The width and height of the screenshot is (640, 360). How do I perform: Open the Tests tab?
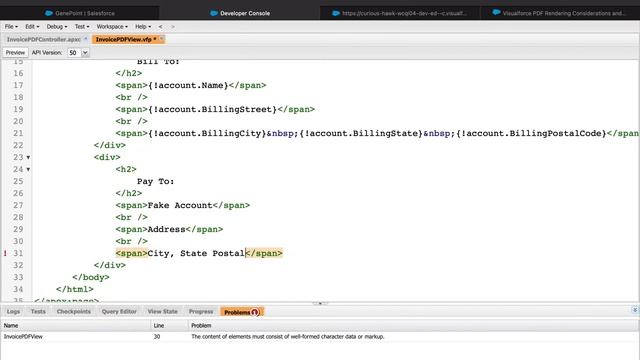pyautogui.click(x=38, y=311)
